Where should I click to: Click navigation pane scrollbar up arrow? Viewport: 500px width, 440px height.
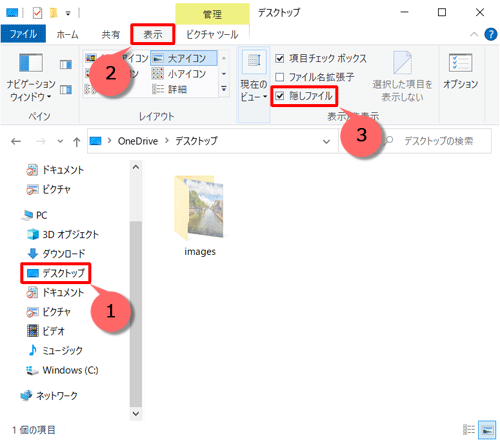[136, 167]
